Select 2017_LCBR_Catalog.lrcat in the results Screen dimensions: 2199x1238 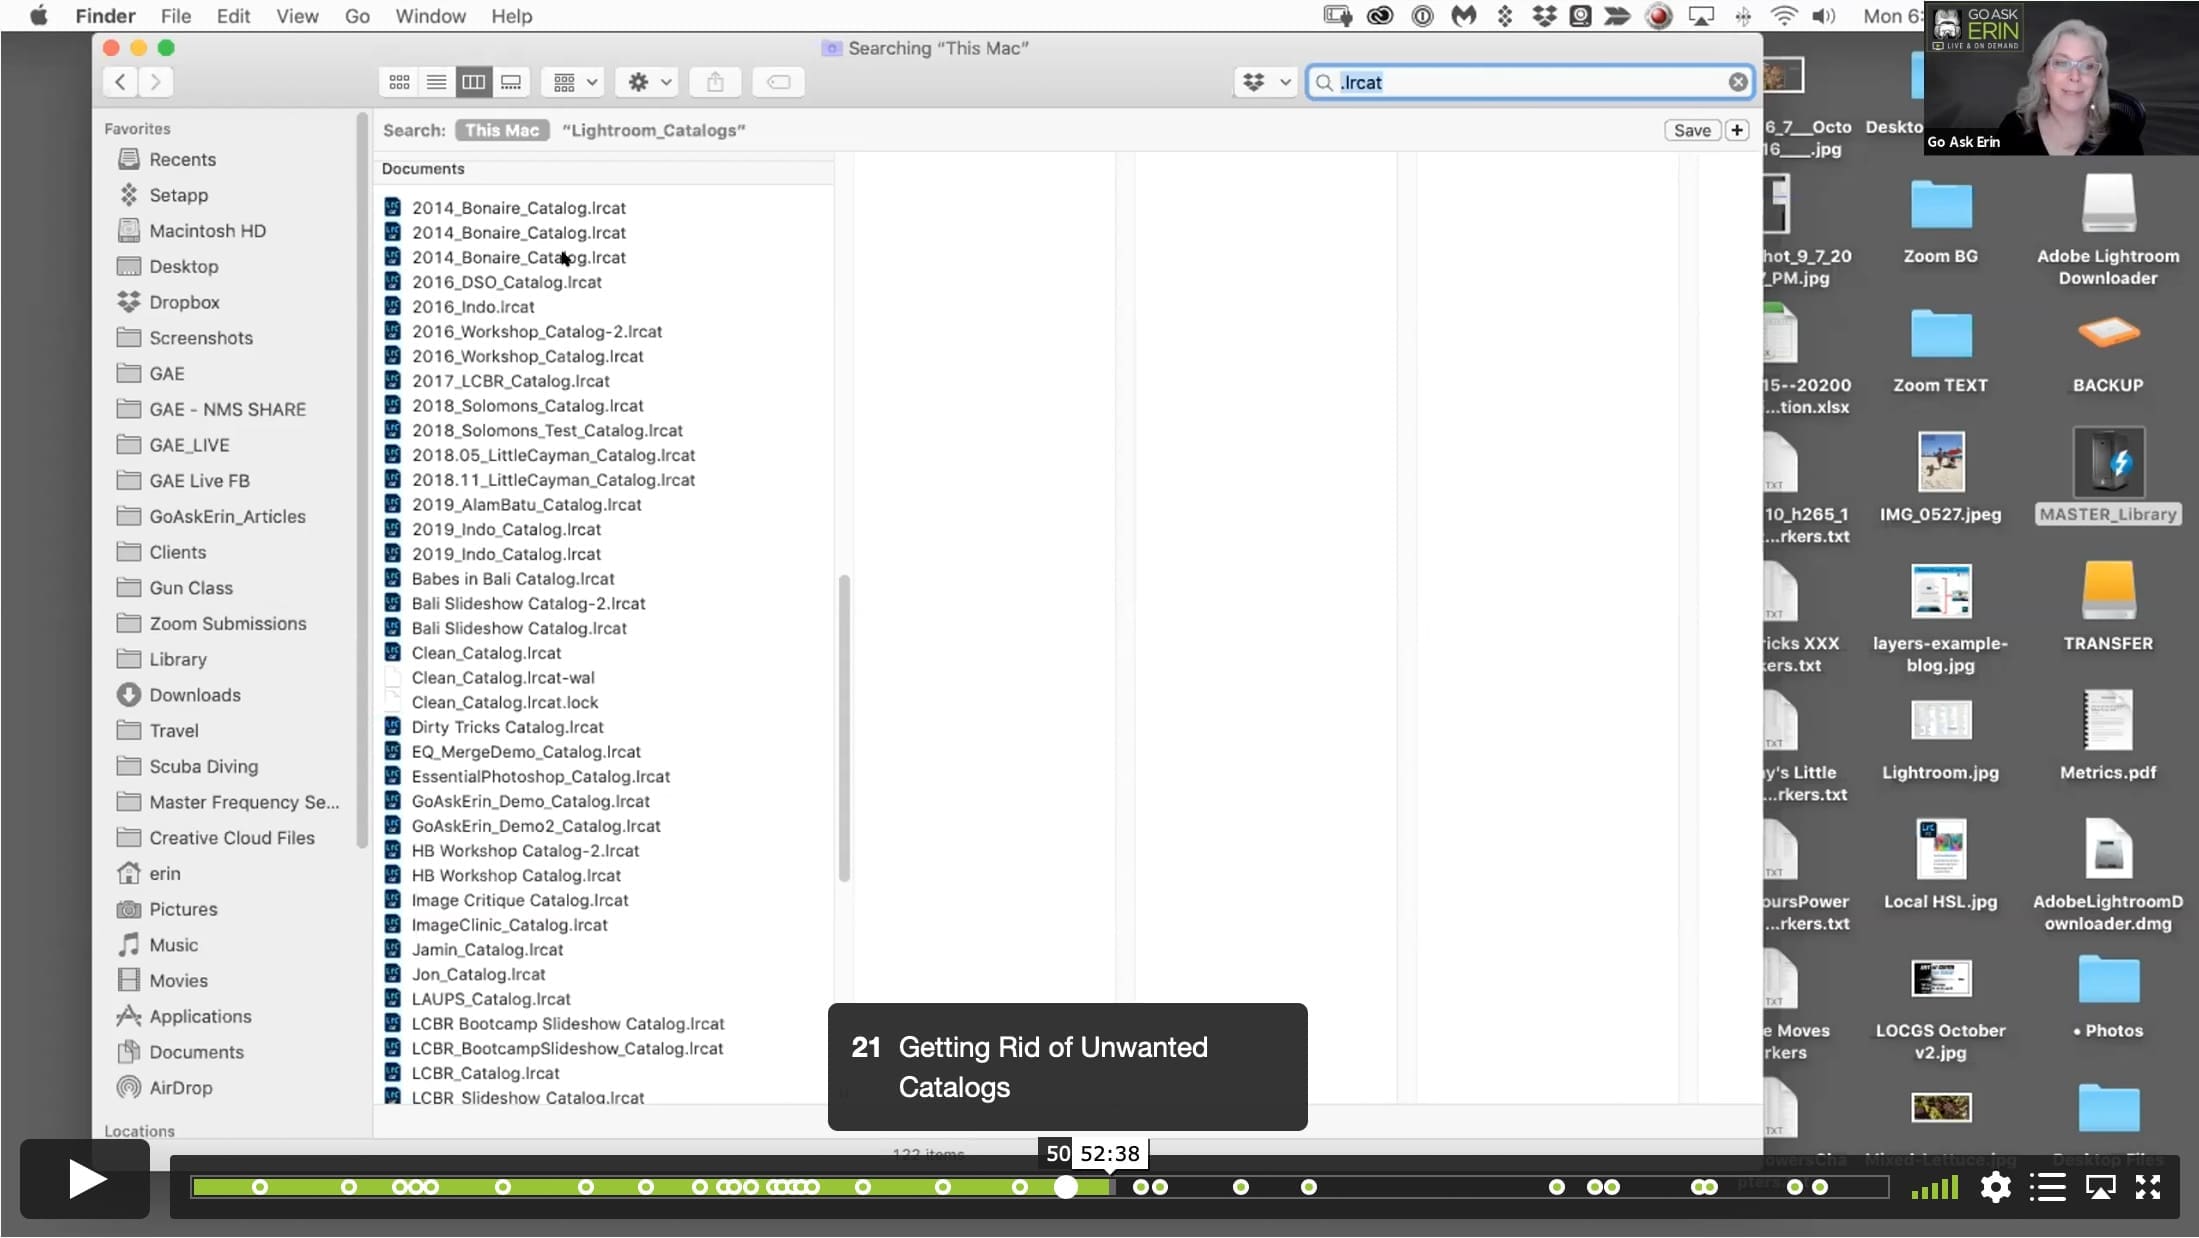[510, 381]
